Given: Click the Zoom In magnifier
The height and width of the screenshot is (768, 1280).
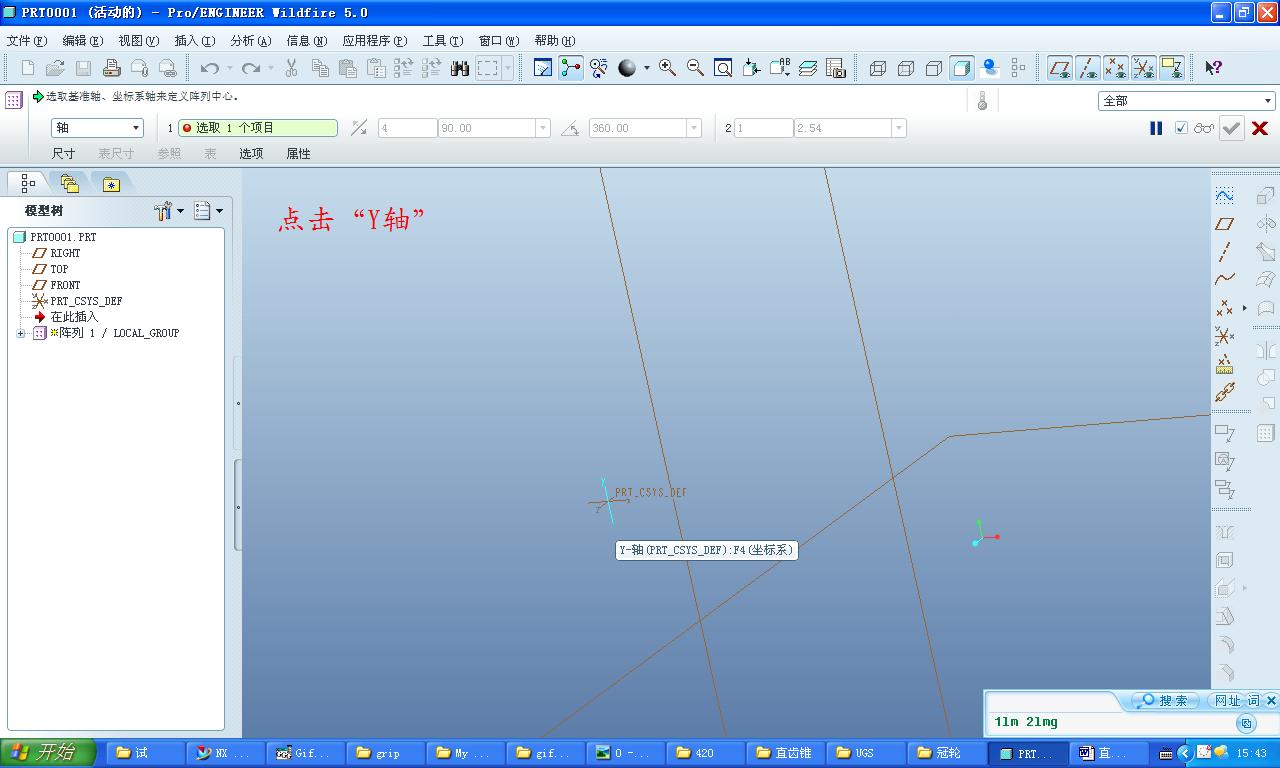Looking at the screenshot, I should [667, 68].
